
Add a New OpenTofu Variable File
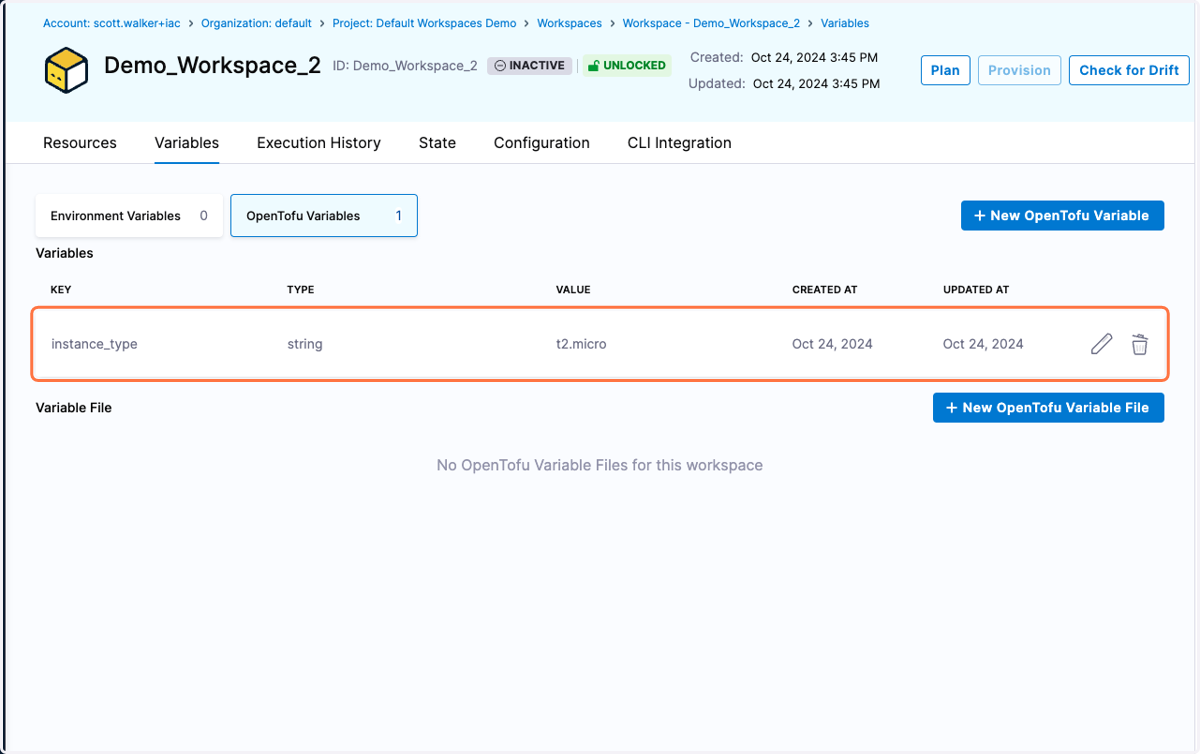1048,407
